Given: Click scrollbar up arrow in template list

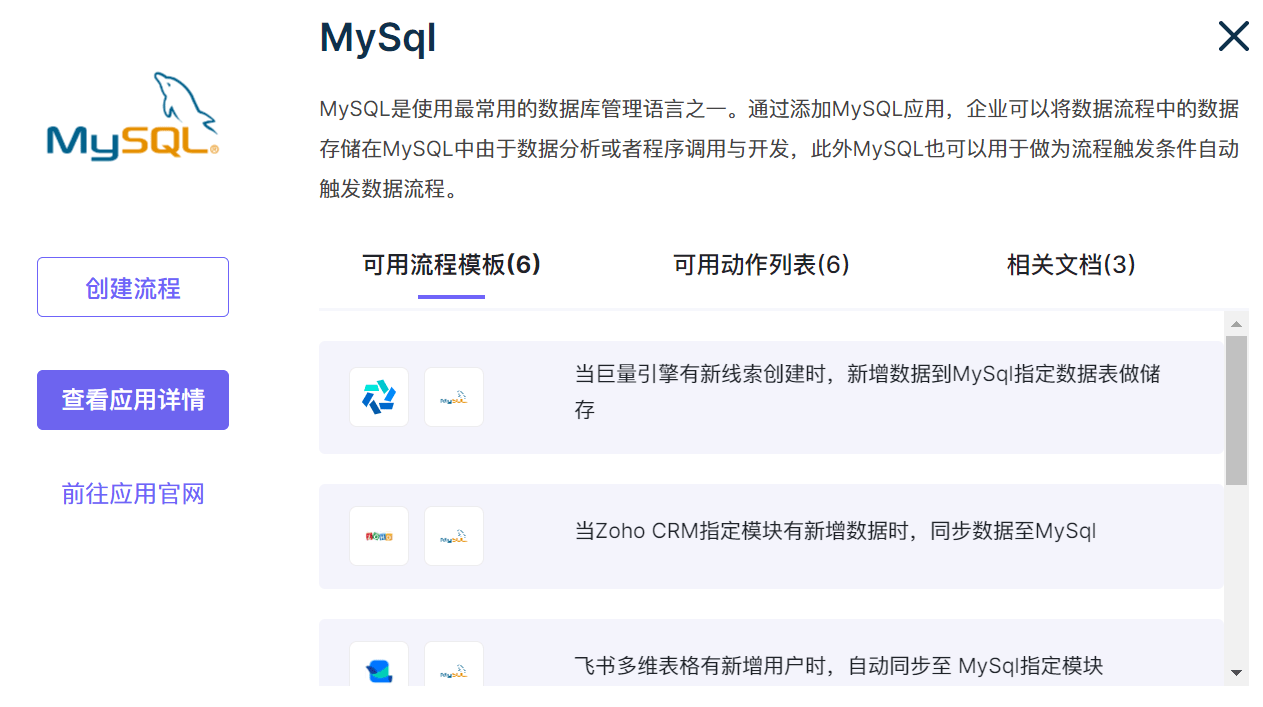Looking at the screenshot, I should click(1236, 323).
